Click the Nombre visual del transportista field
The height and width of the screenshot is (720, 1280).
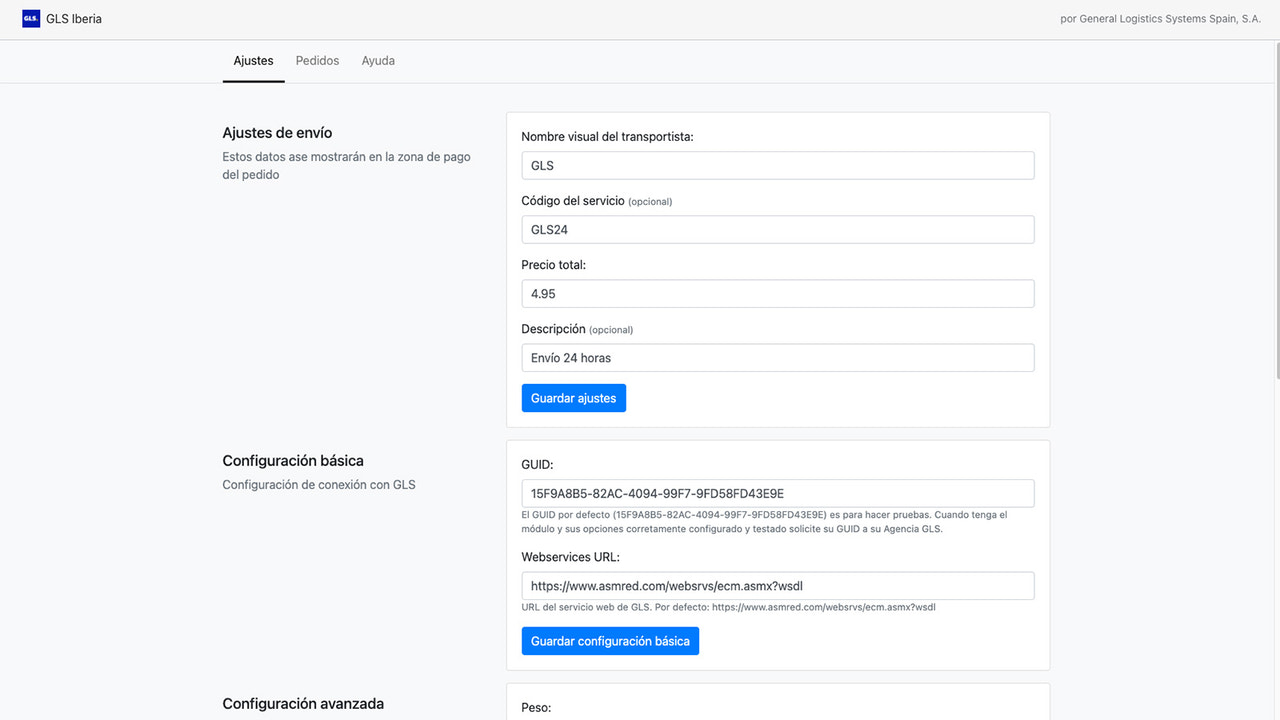(778, 165)
